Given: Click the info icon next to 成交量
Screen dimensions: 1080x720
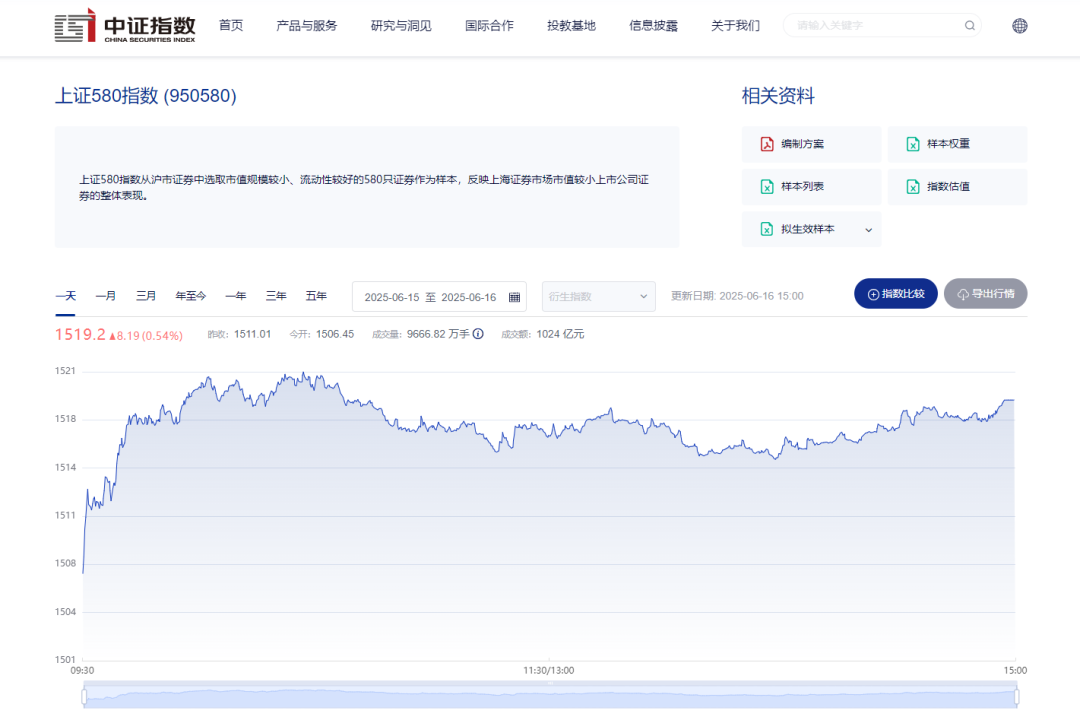Looking at the screenshot, I should [x=478, y=334].
